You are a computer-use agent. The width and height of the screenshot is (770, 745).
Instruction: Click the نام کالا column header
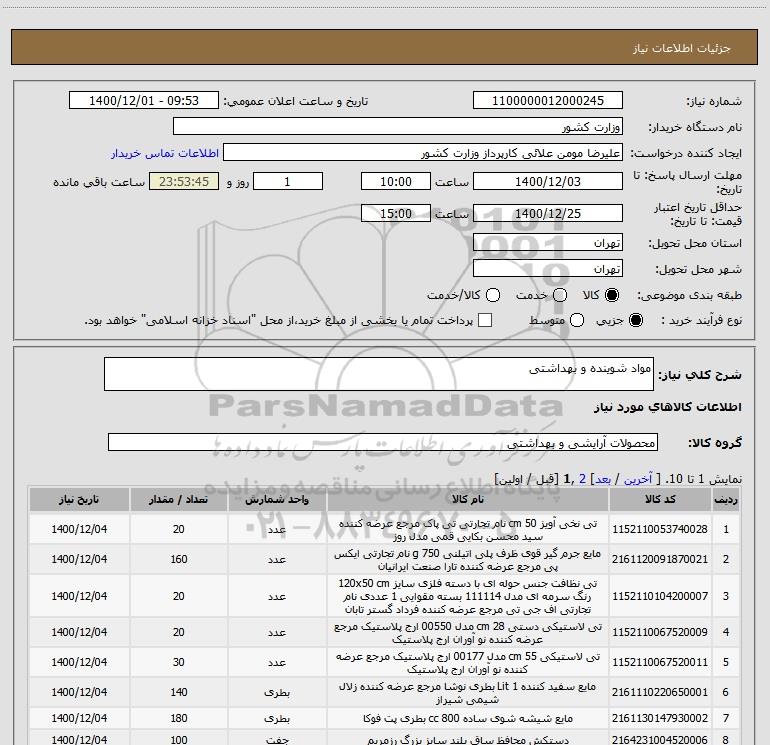pyautogui.click(x=468, y=499)
